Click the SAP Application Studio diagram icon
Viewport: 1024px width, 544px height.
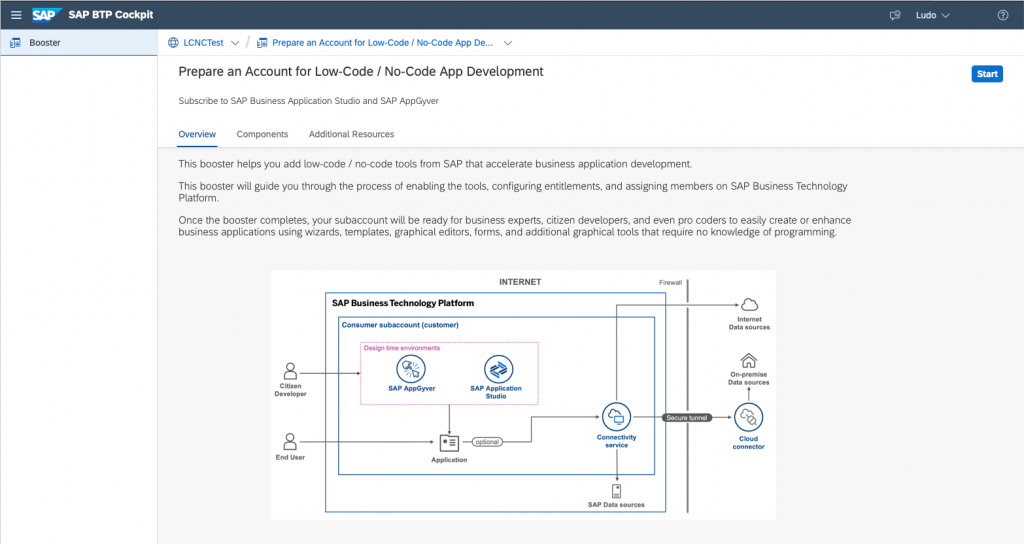click(x=498, y=369)
